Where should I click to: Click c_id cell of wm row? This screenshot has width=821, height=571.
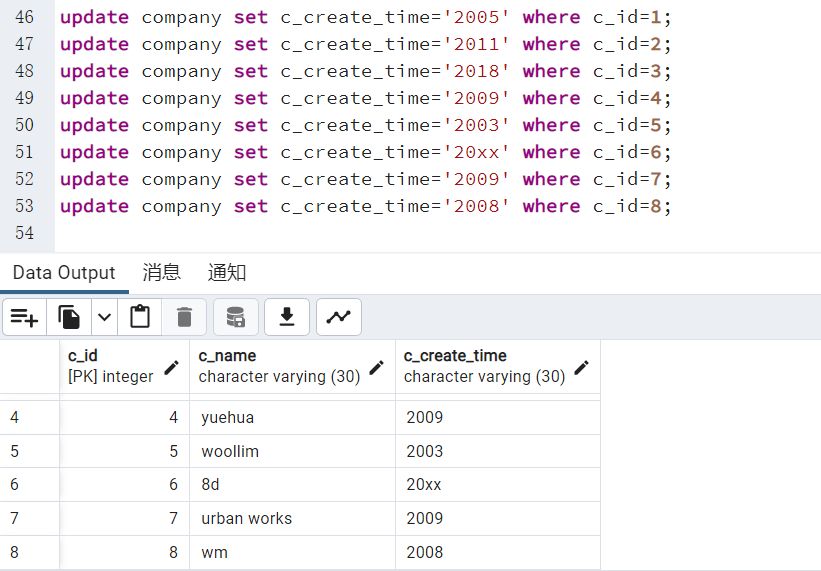(x=124, y=552)
